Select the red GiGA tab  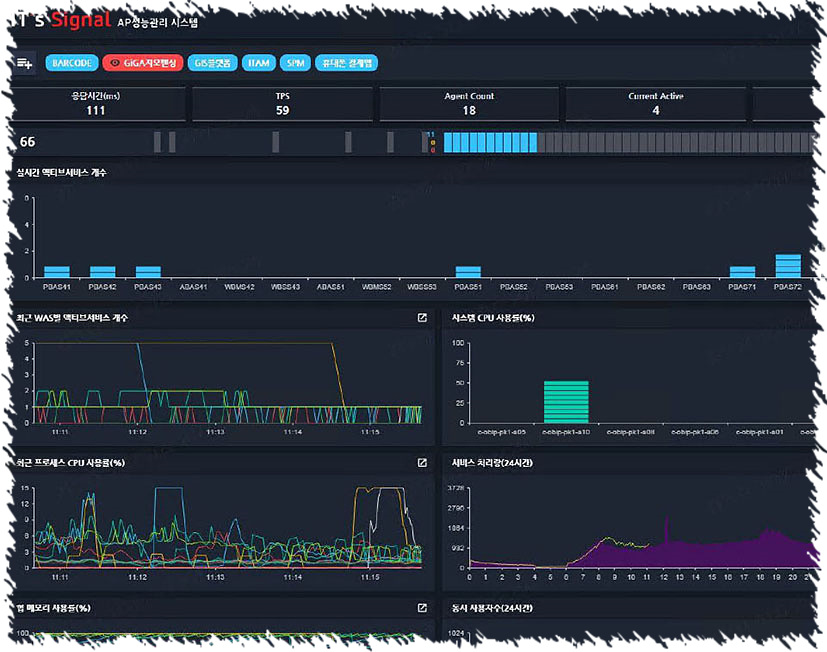[143, 63]
